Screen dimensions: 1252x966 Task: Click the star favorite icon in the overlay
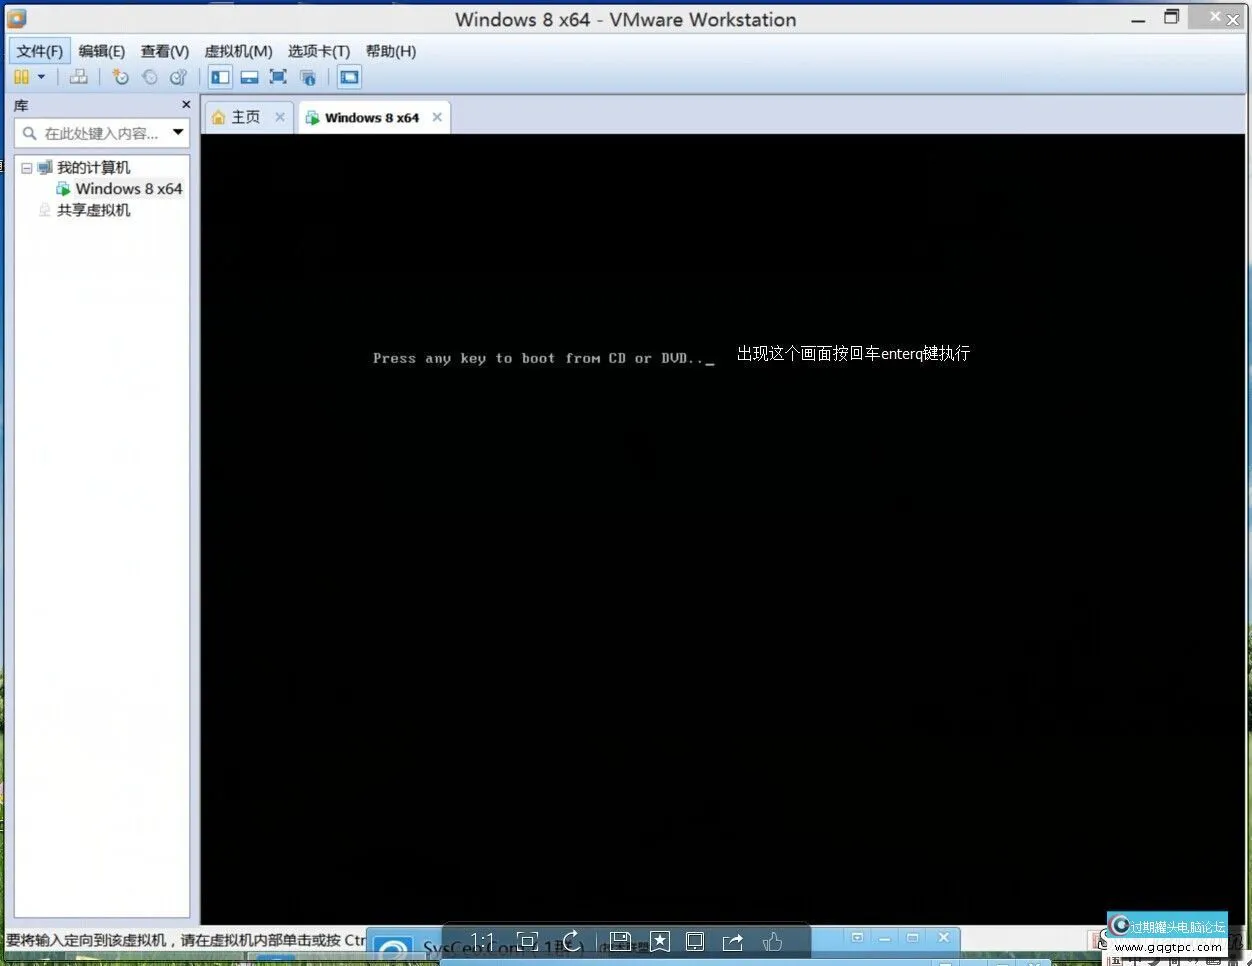(x=660, y=941)
